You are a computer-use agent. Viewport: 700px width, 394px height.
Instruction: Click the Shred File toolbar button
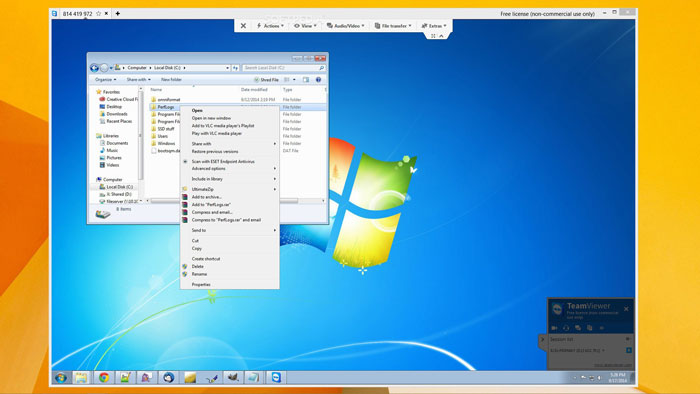(x=266, y=79)
